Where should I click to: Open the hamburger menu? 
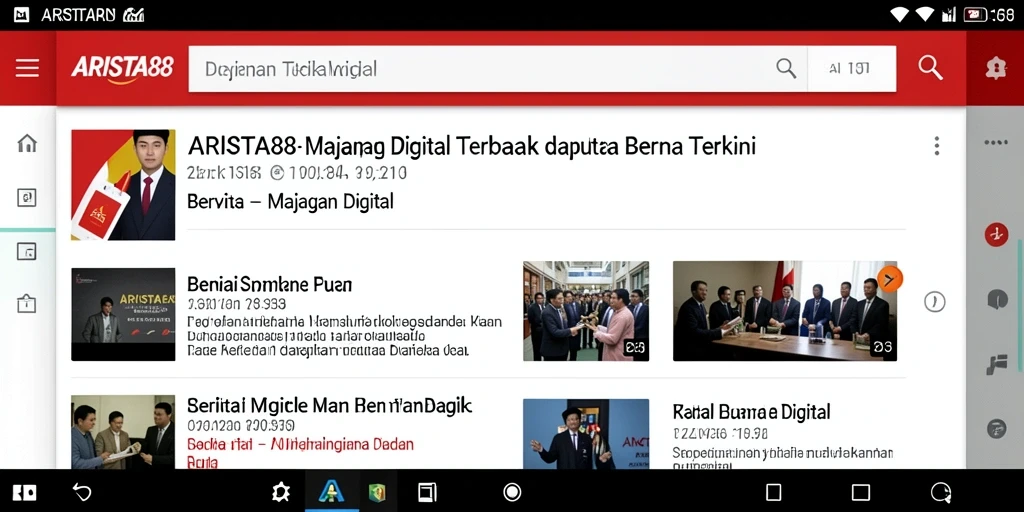tap(27, 68)
